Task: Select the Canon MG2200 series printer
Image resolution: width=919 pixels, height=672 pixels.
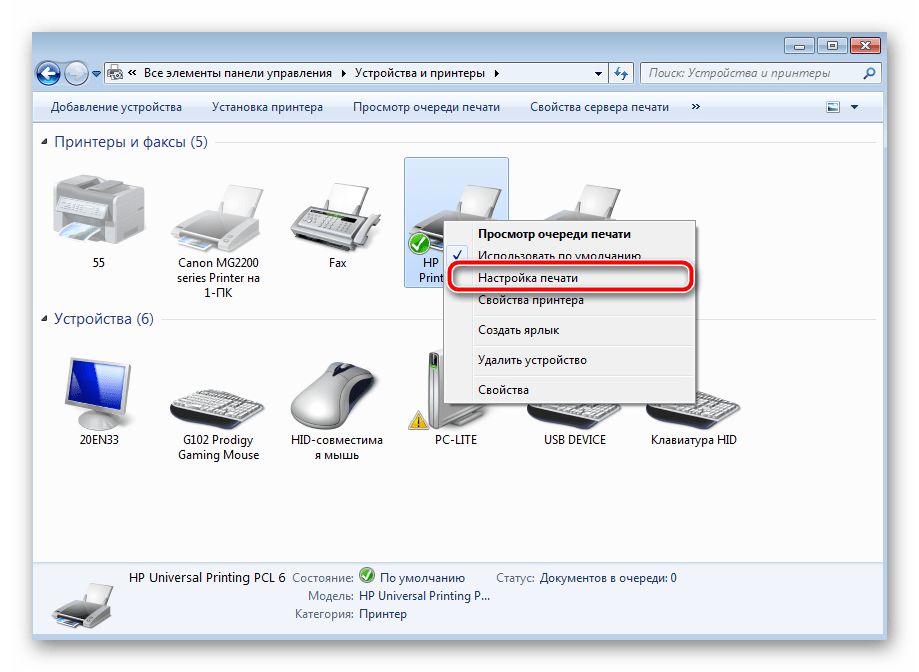Action: click(x=217, y=223)
